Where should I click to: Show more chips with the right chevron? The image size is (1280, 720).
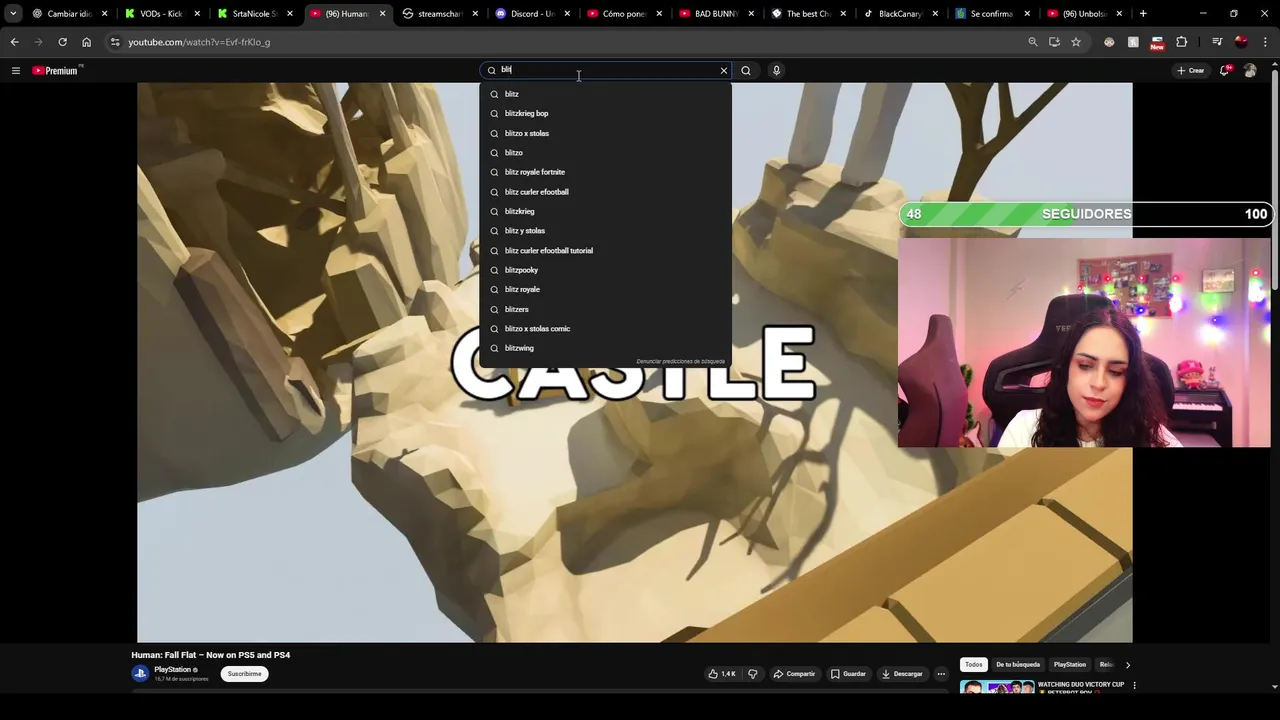1127,665
